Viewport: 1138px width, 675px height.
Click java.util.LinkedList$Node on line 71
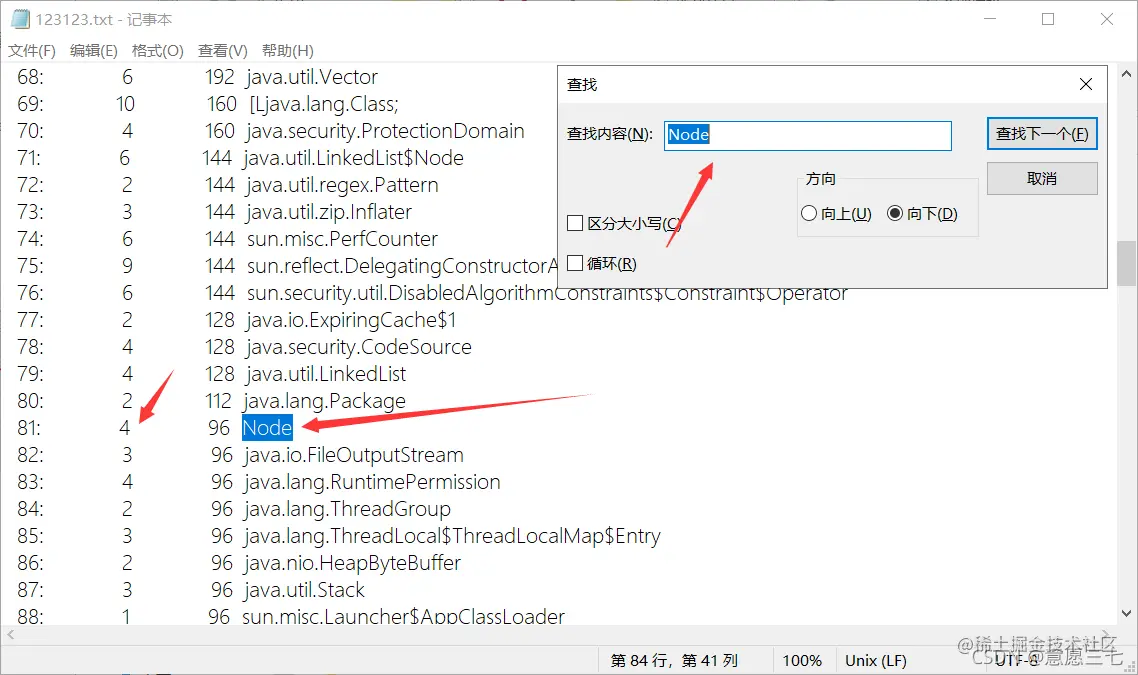(x=353, y=158)
